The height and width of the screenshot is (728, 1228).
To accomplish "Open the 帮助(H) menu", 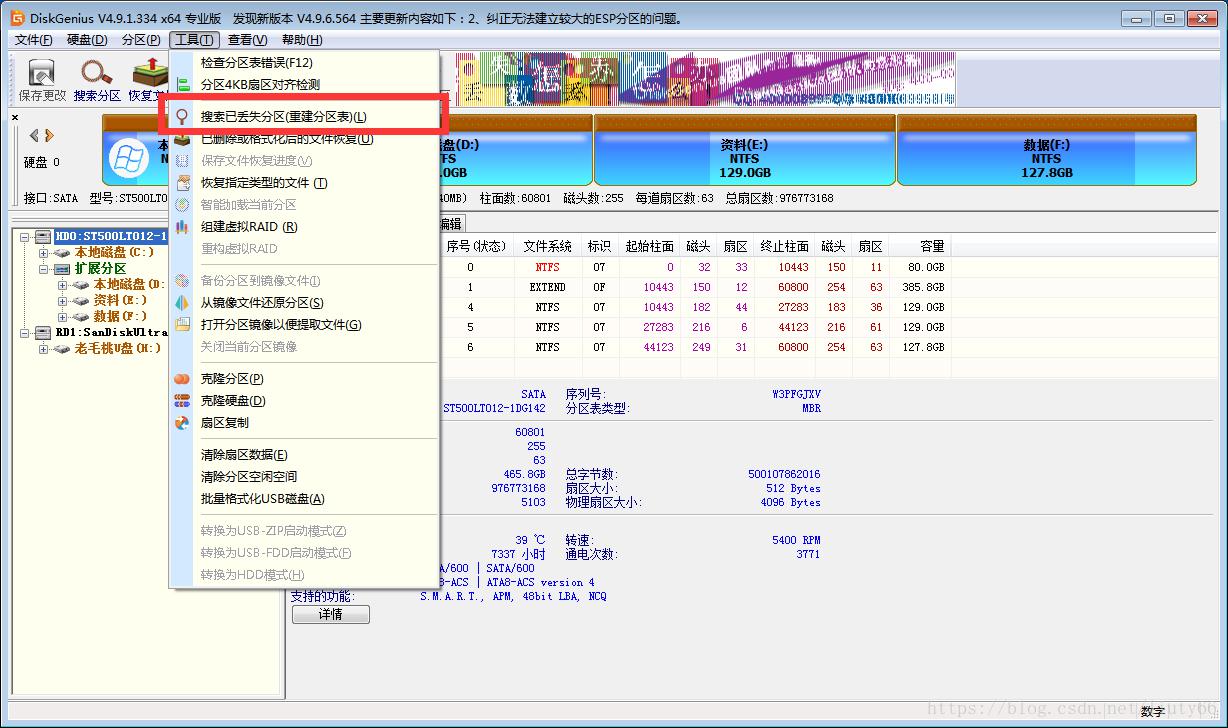I will [302, 40].
